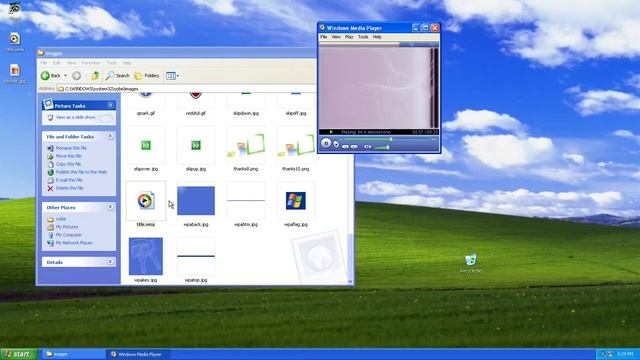Skip to next track in Media Player
640x360 pixels.
[x=354, y=147]
